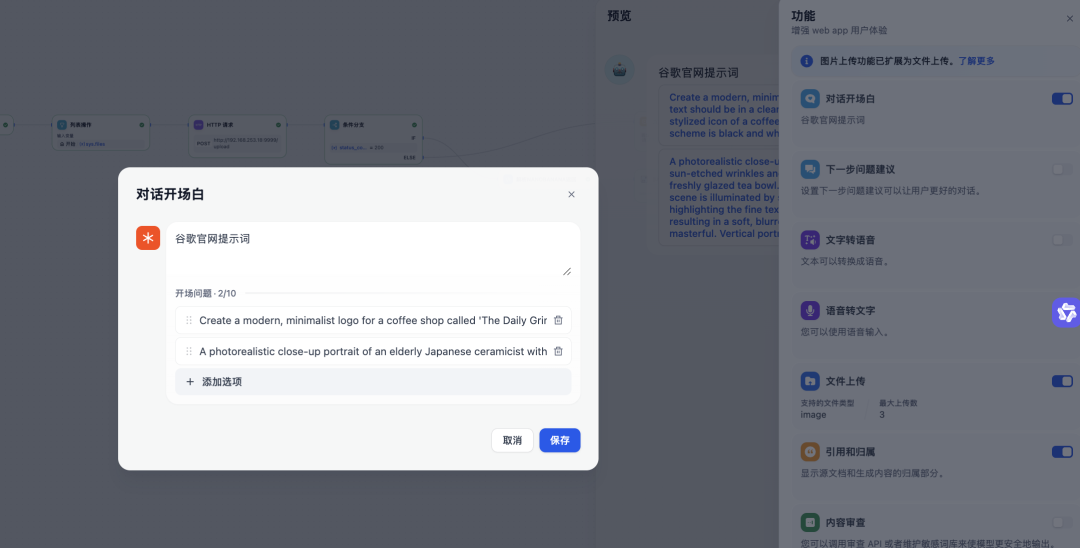The image size is (1080, 548).
Task: Click the 语音转文字 microphone icon
Action: pos(810,310)
